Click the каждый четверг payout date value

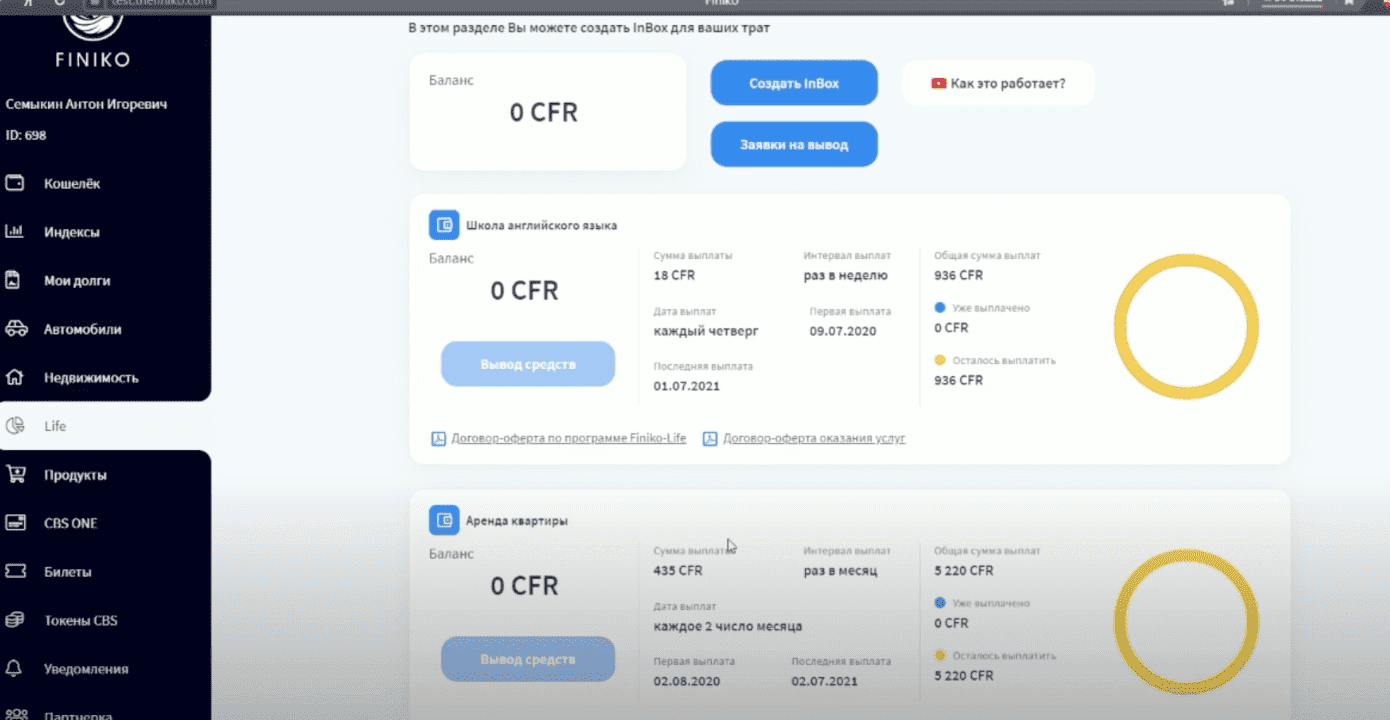pos(706,330)
